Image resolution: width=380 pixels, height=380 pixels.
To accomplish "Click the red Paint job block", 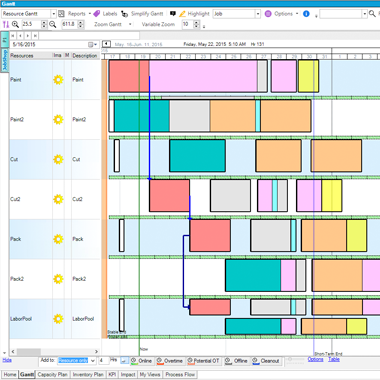I will click(x=129, y=76).
